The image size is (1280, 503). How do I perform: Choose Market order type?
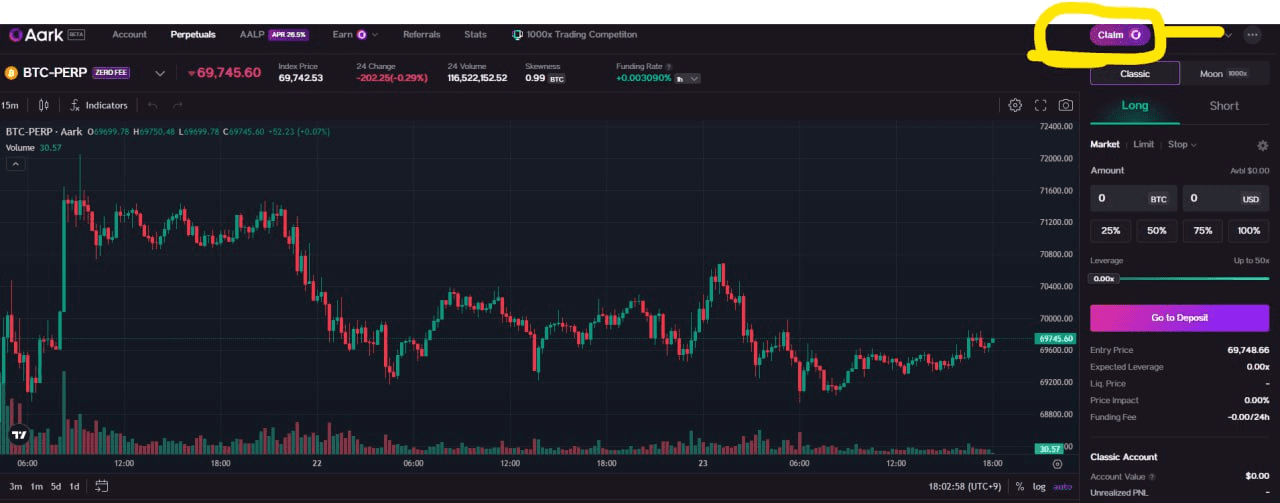point(1104,145)
